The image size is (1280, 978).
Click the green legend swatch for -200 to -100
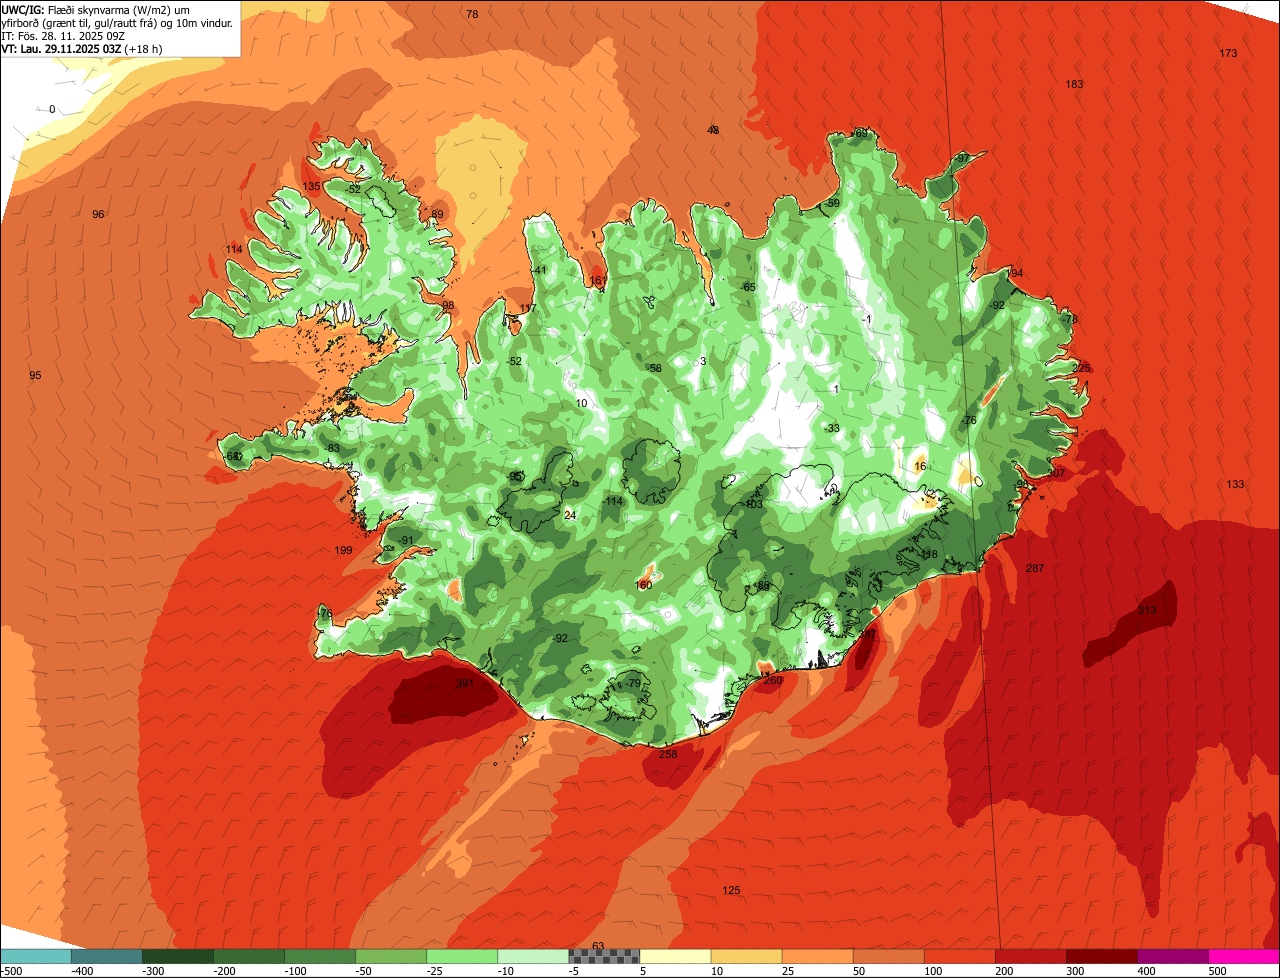click(x=249, y=957)
